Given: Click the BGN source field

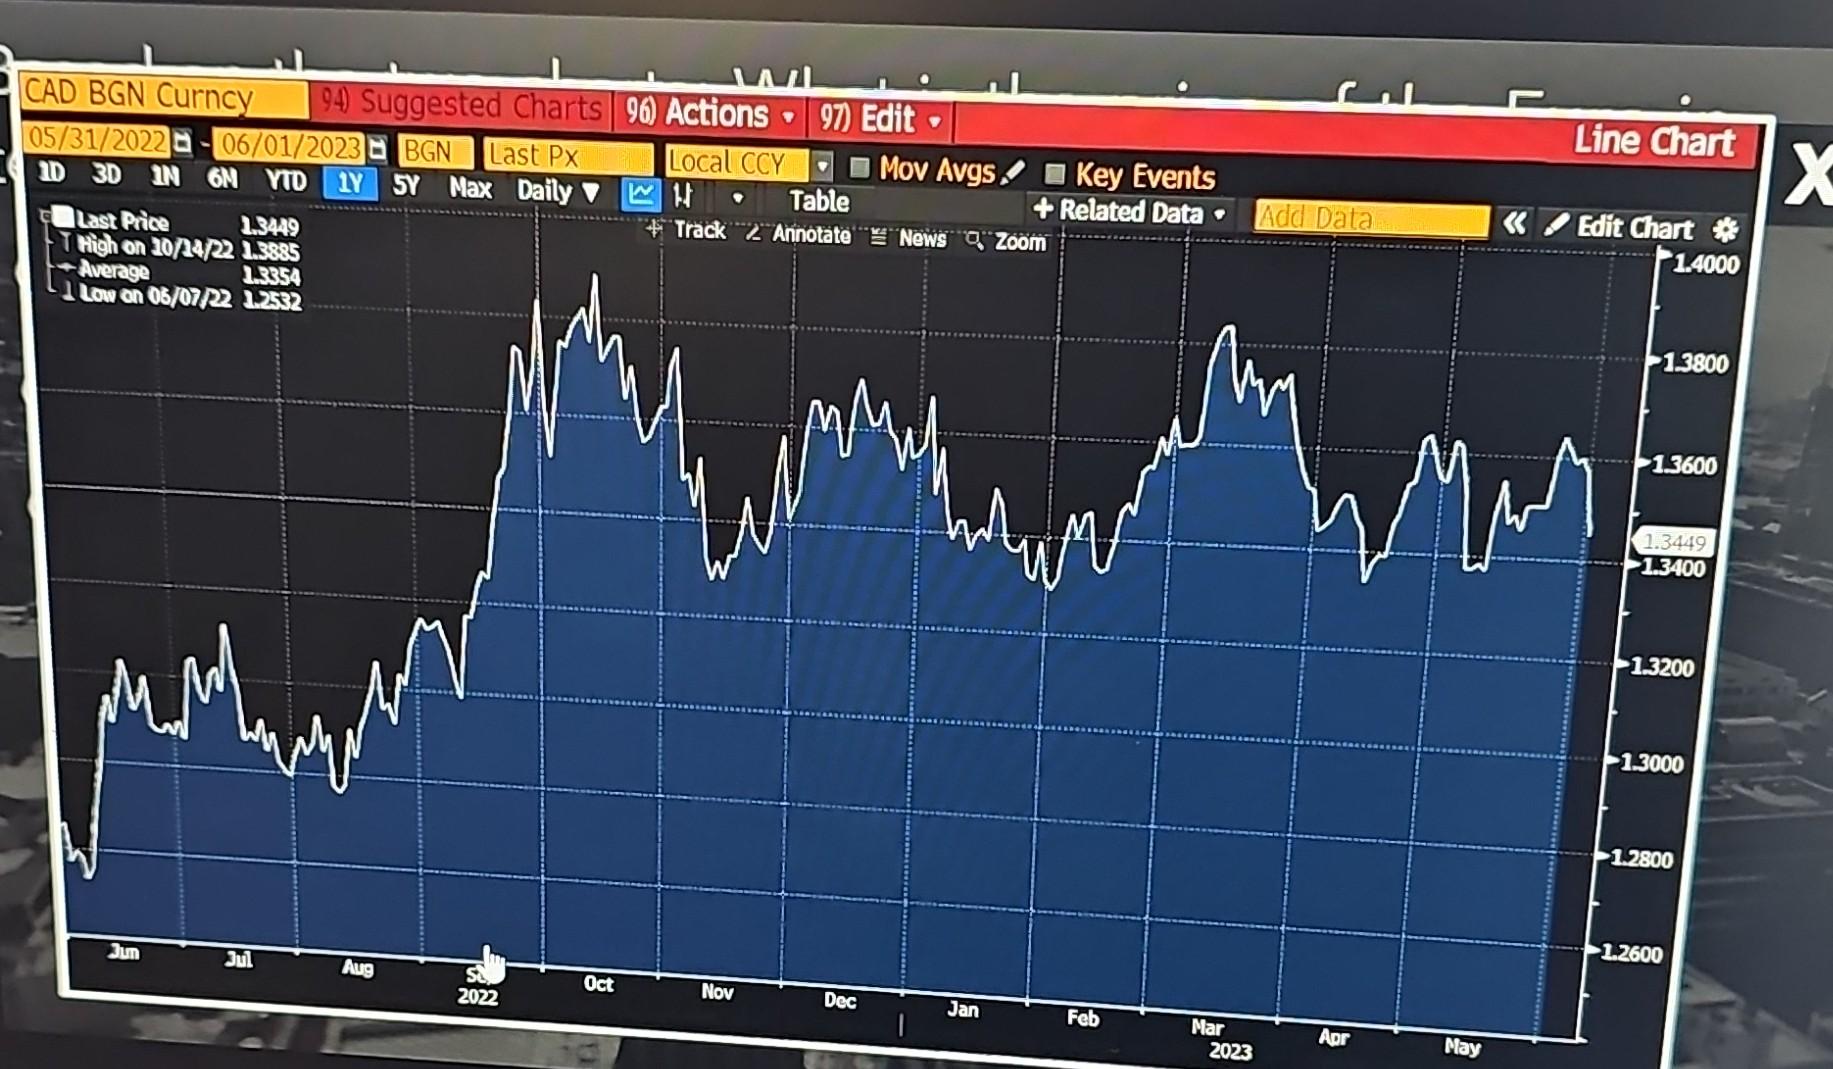Looking at the screenshot, I should pos(435,152).
